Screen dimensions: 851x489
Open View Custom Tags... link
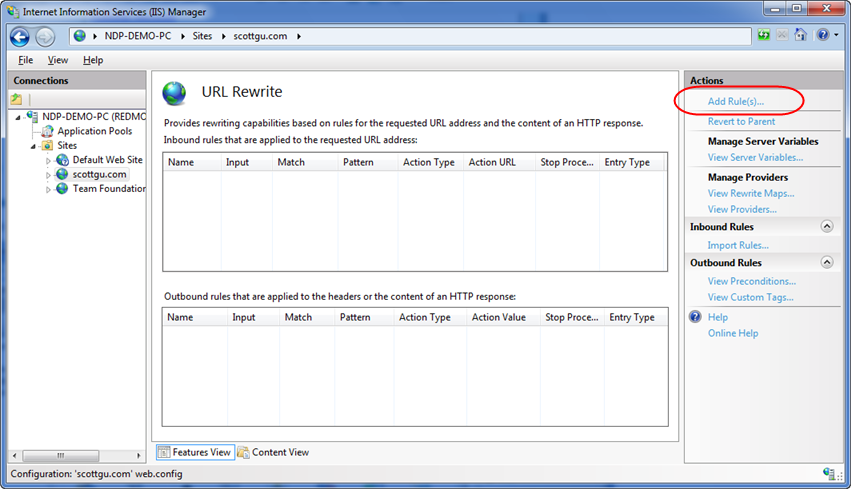[751, 297]
